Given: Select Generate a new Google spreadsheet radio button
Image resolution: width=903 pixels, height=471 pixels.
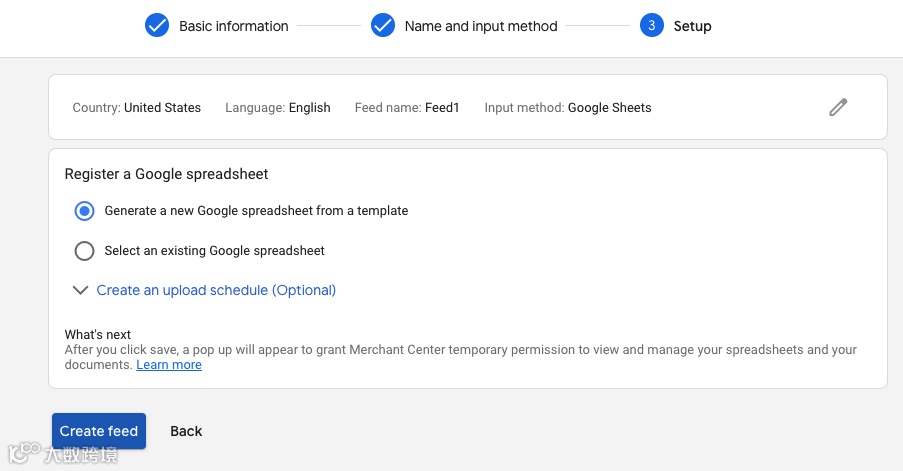Looking at the screenshot, I should 85,211.
